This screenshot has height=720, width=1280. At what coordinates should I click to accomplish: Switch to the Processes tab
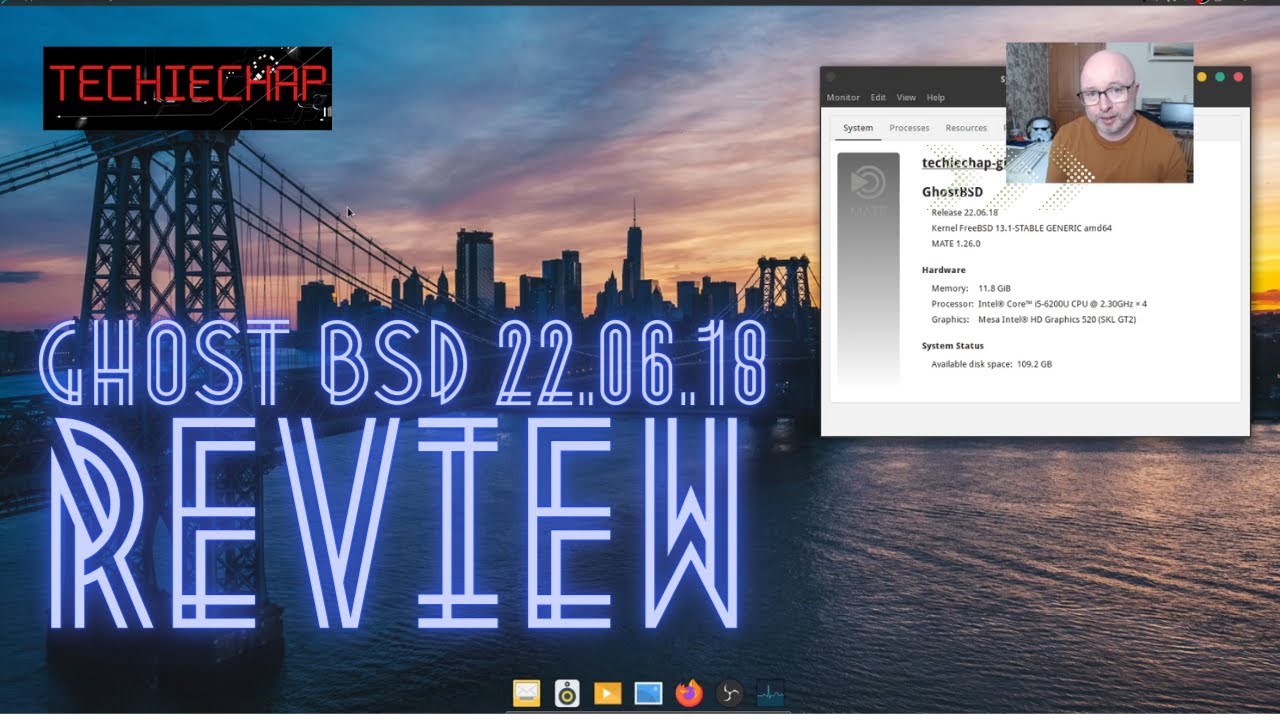click(909, 128)
